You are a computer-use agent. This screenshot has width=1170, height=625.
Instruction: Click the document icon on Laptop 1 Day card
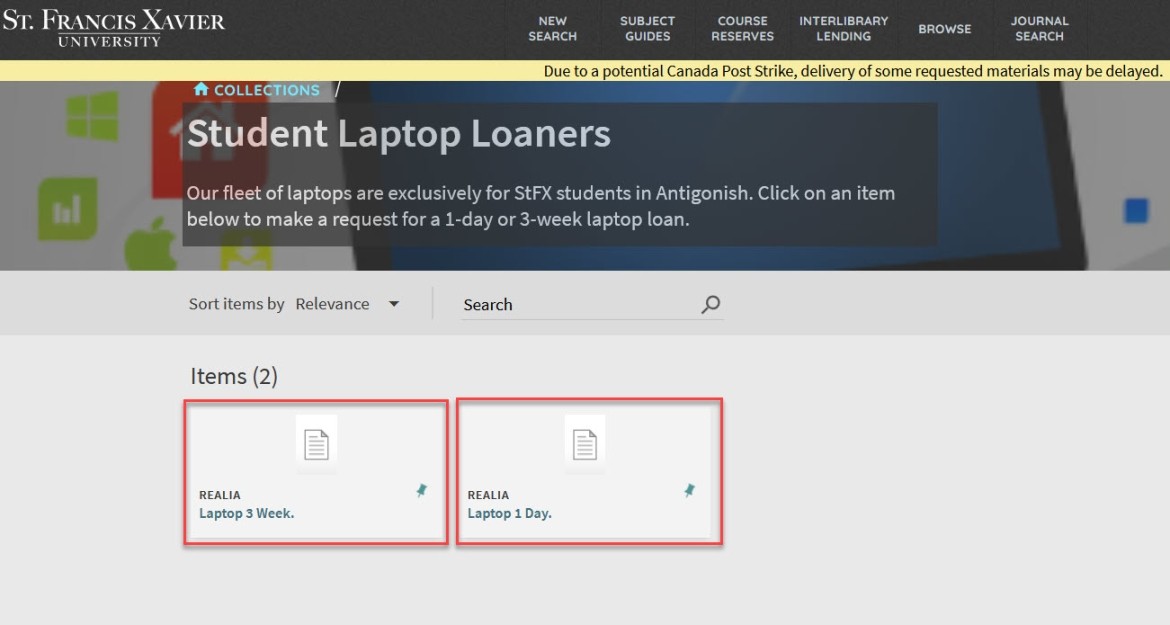tap(584, 443)
